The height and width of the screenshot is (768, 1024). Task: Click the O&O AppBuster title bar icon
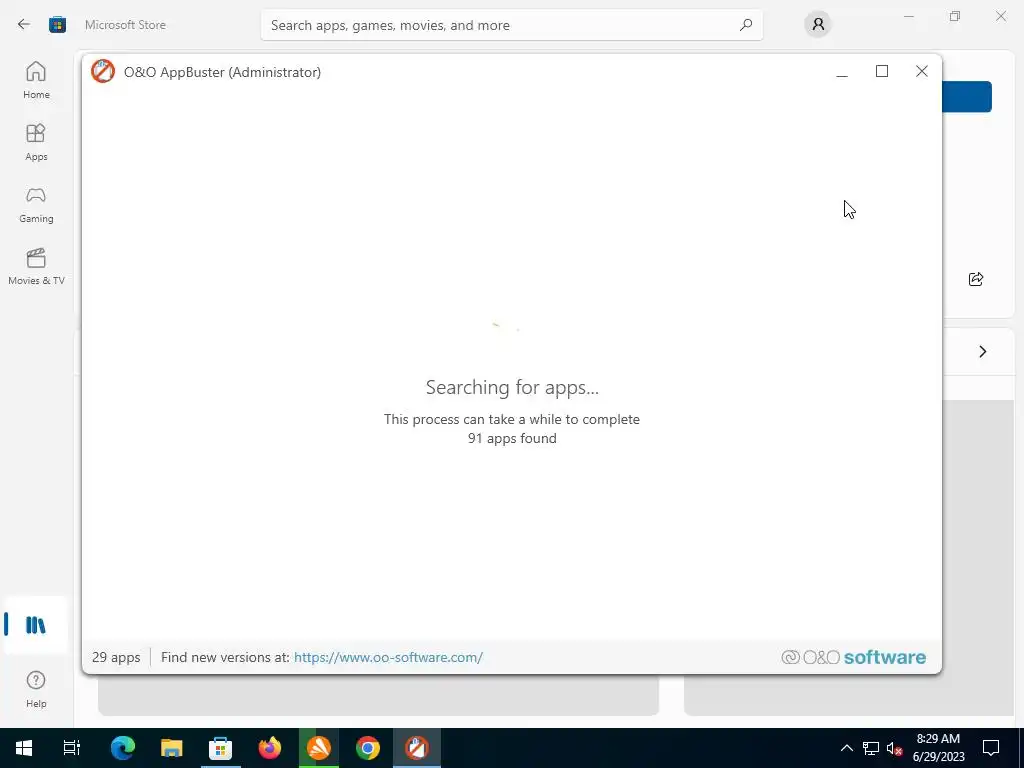[103, 71]
